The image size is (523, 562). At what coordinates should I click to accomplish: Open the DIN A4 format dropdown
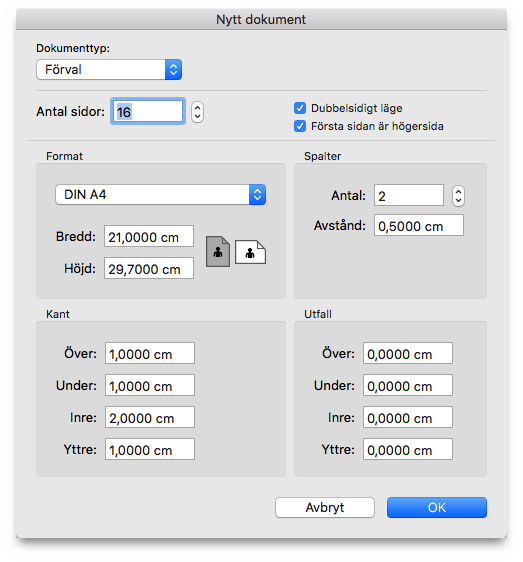tap(161, 195)
